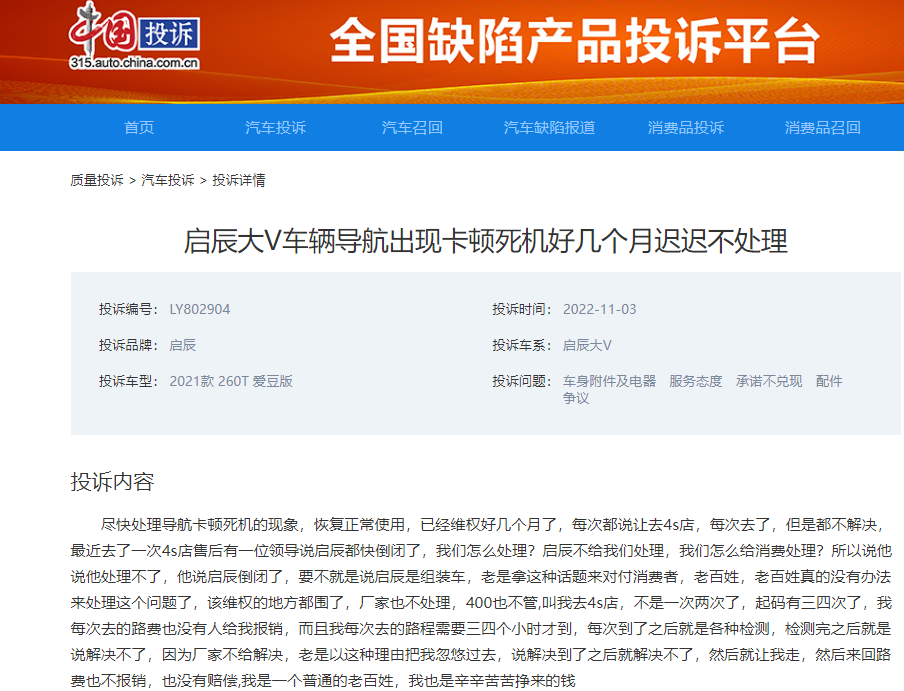Open the 汽车召回 navigation tab
The width and height of the screenshot is (904, 691).
tap(412, 127)
